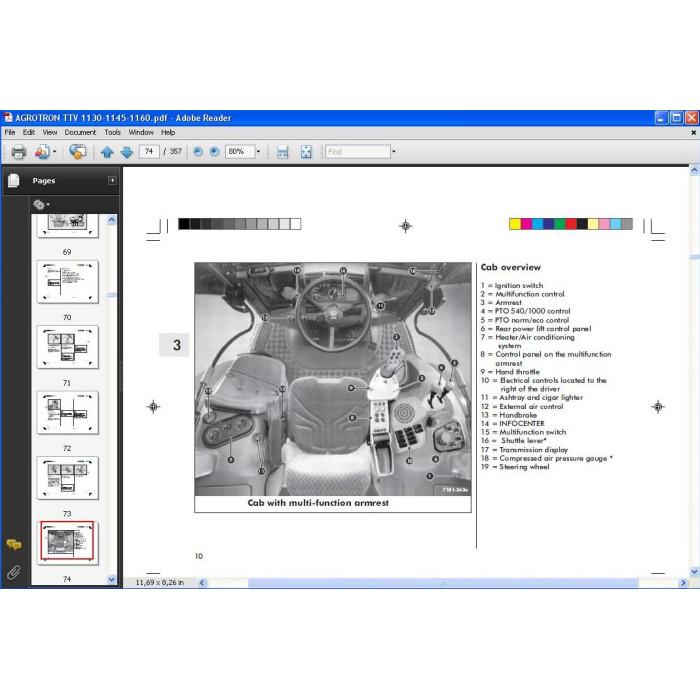Expand the Collaborate icon's dropdown arrow
Viewport: 700px width, 700px height.
click(x=54, y=152)
